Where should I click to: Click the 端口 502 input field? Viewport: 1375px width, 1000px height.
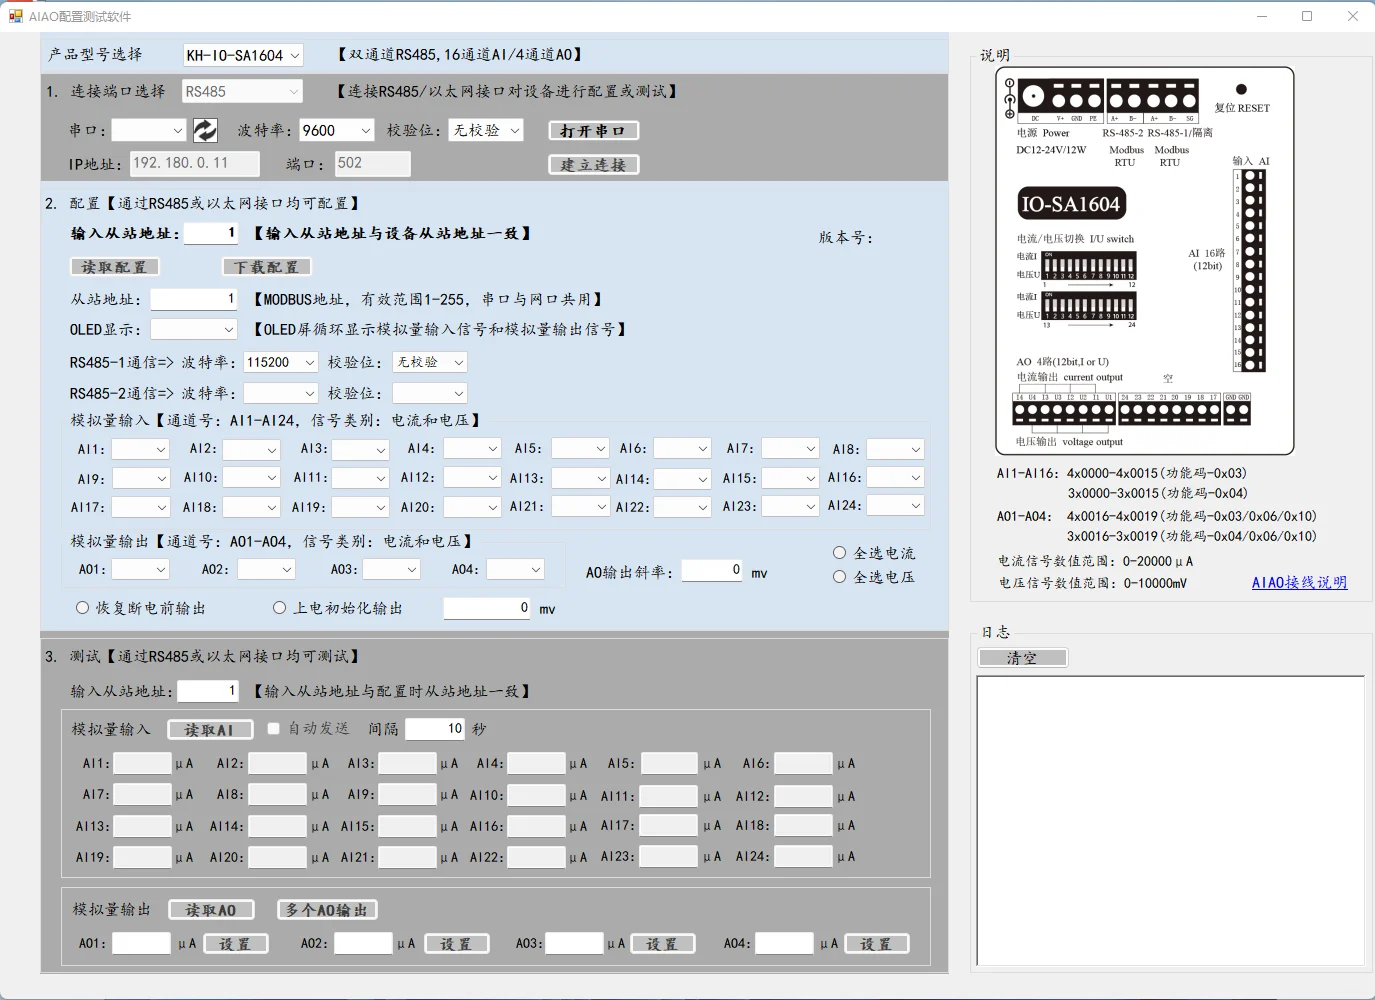pos(372,163)
